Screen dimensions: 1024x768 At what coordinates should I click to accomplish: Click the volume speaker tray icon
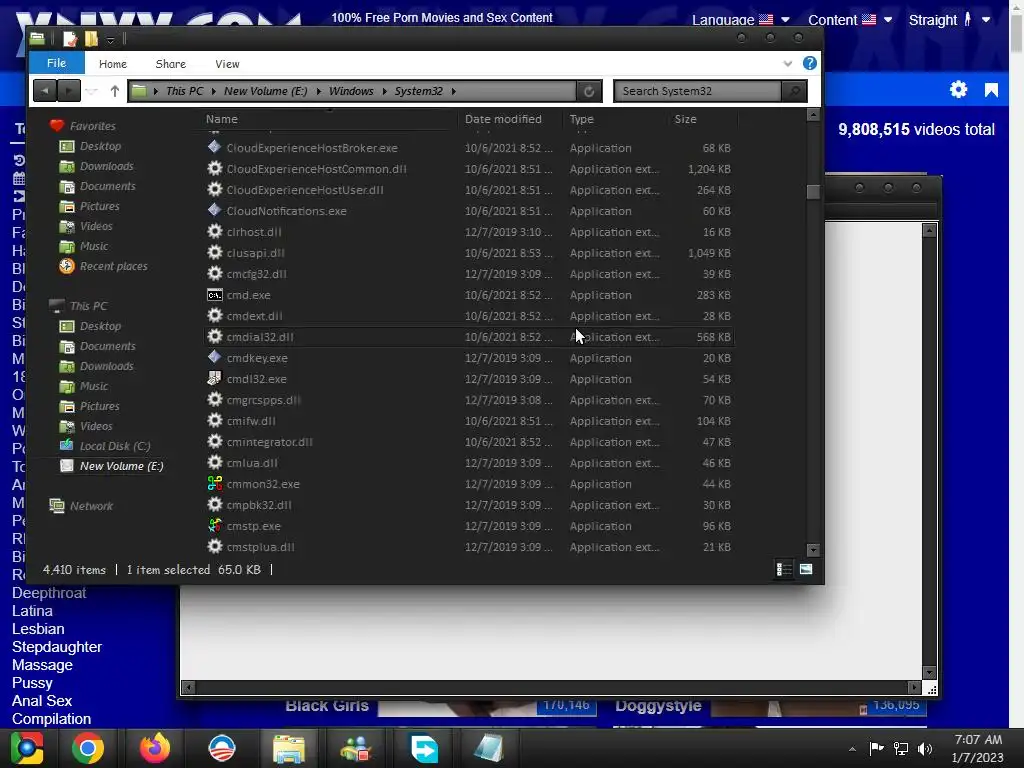pos(925,748)
